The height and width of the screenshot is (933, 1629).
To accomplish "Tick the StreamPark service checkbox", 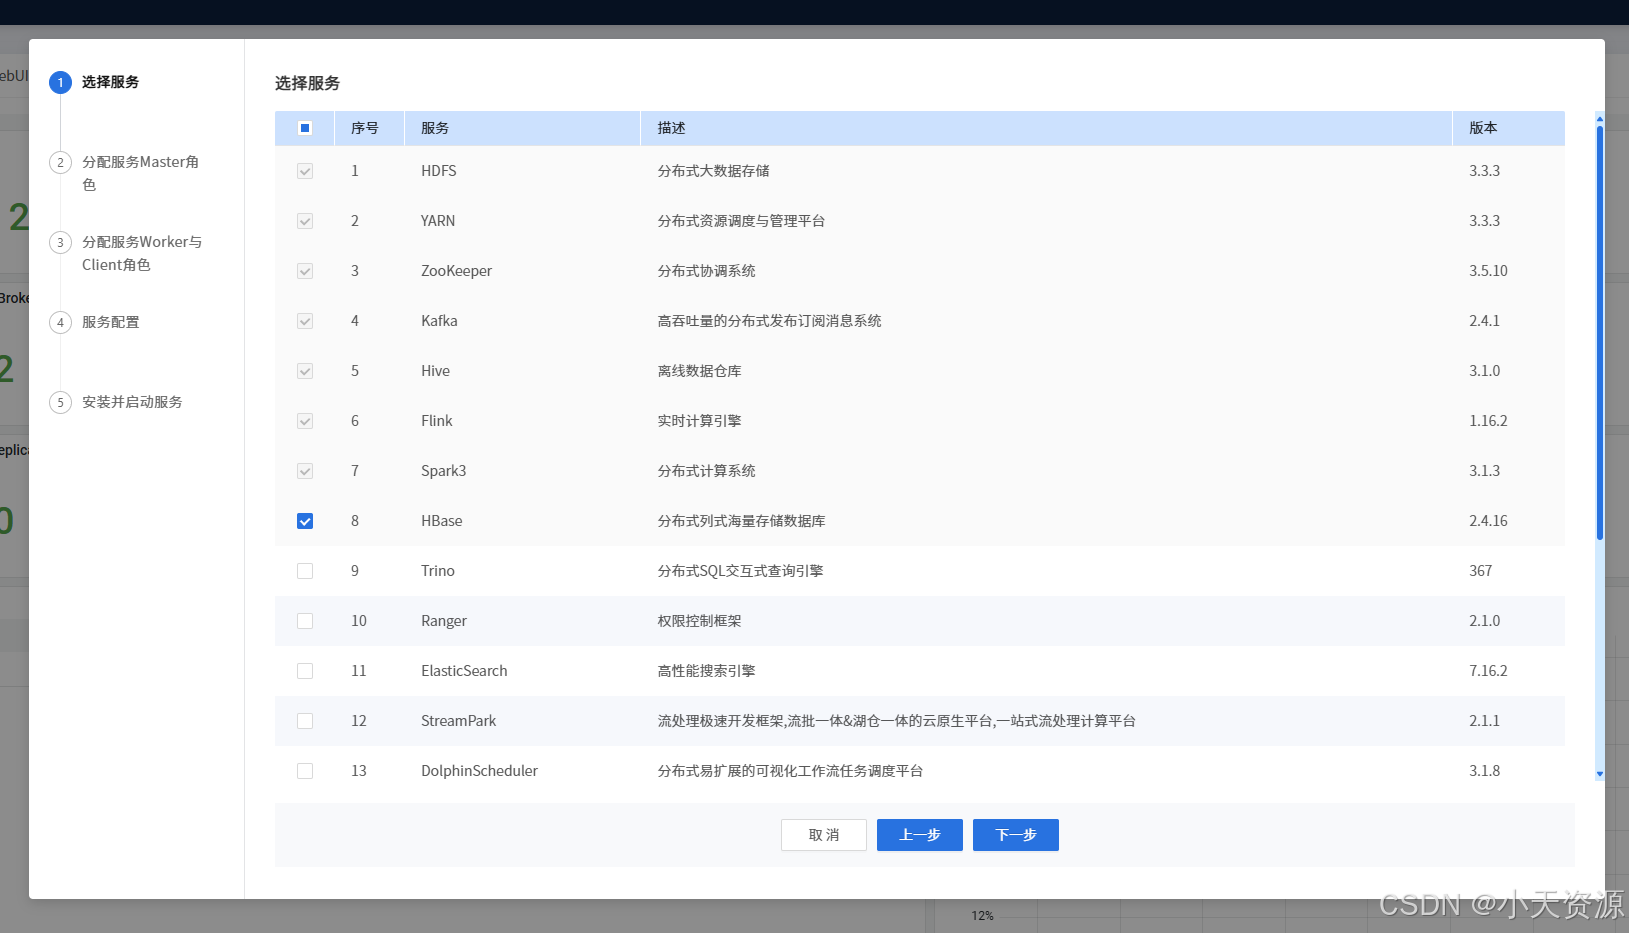I will (305, 721).
